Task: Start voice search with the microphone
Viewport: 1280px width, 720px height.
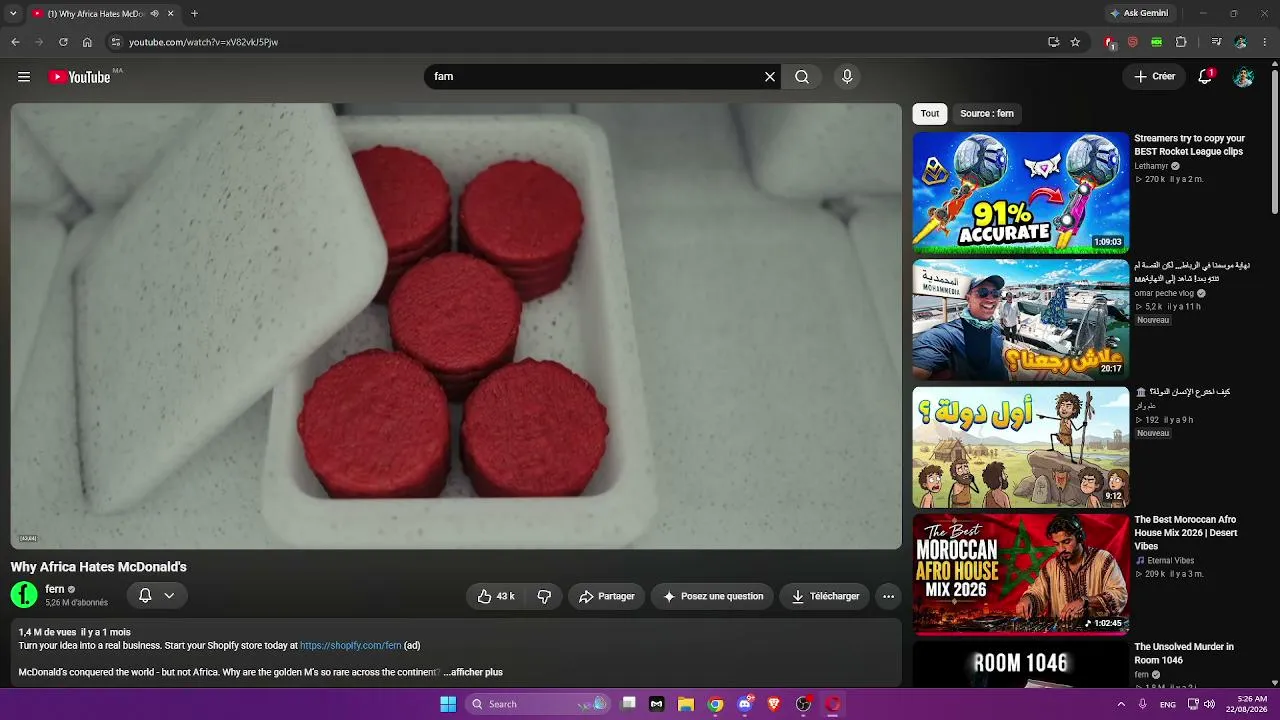Action: pos(847,77)
